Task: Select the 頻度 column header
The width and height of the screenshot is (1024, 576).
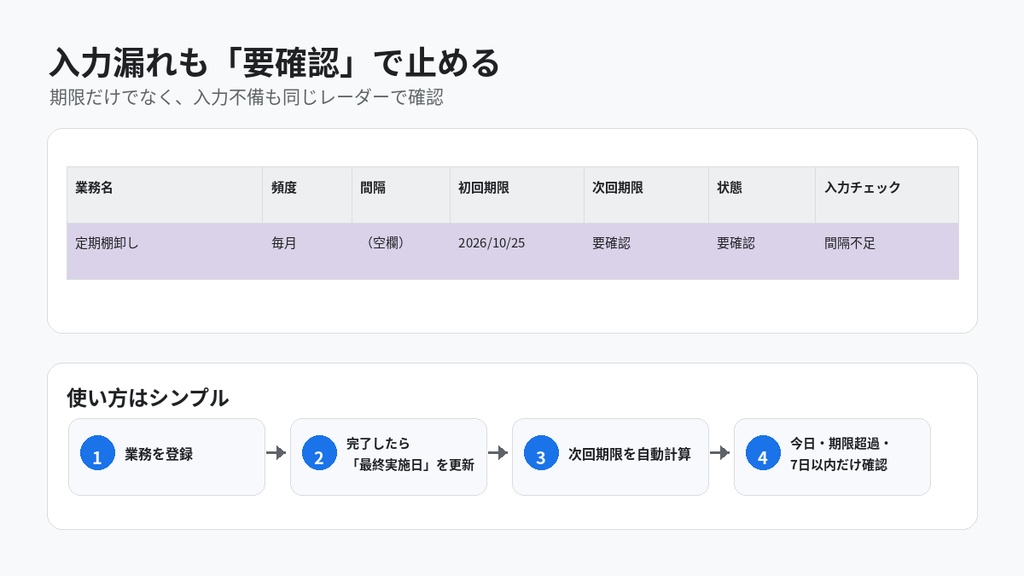Action: pos(307,195)
